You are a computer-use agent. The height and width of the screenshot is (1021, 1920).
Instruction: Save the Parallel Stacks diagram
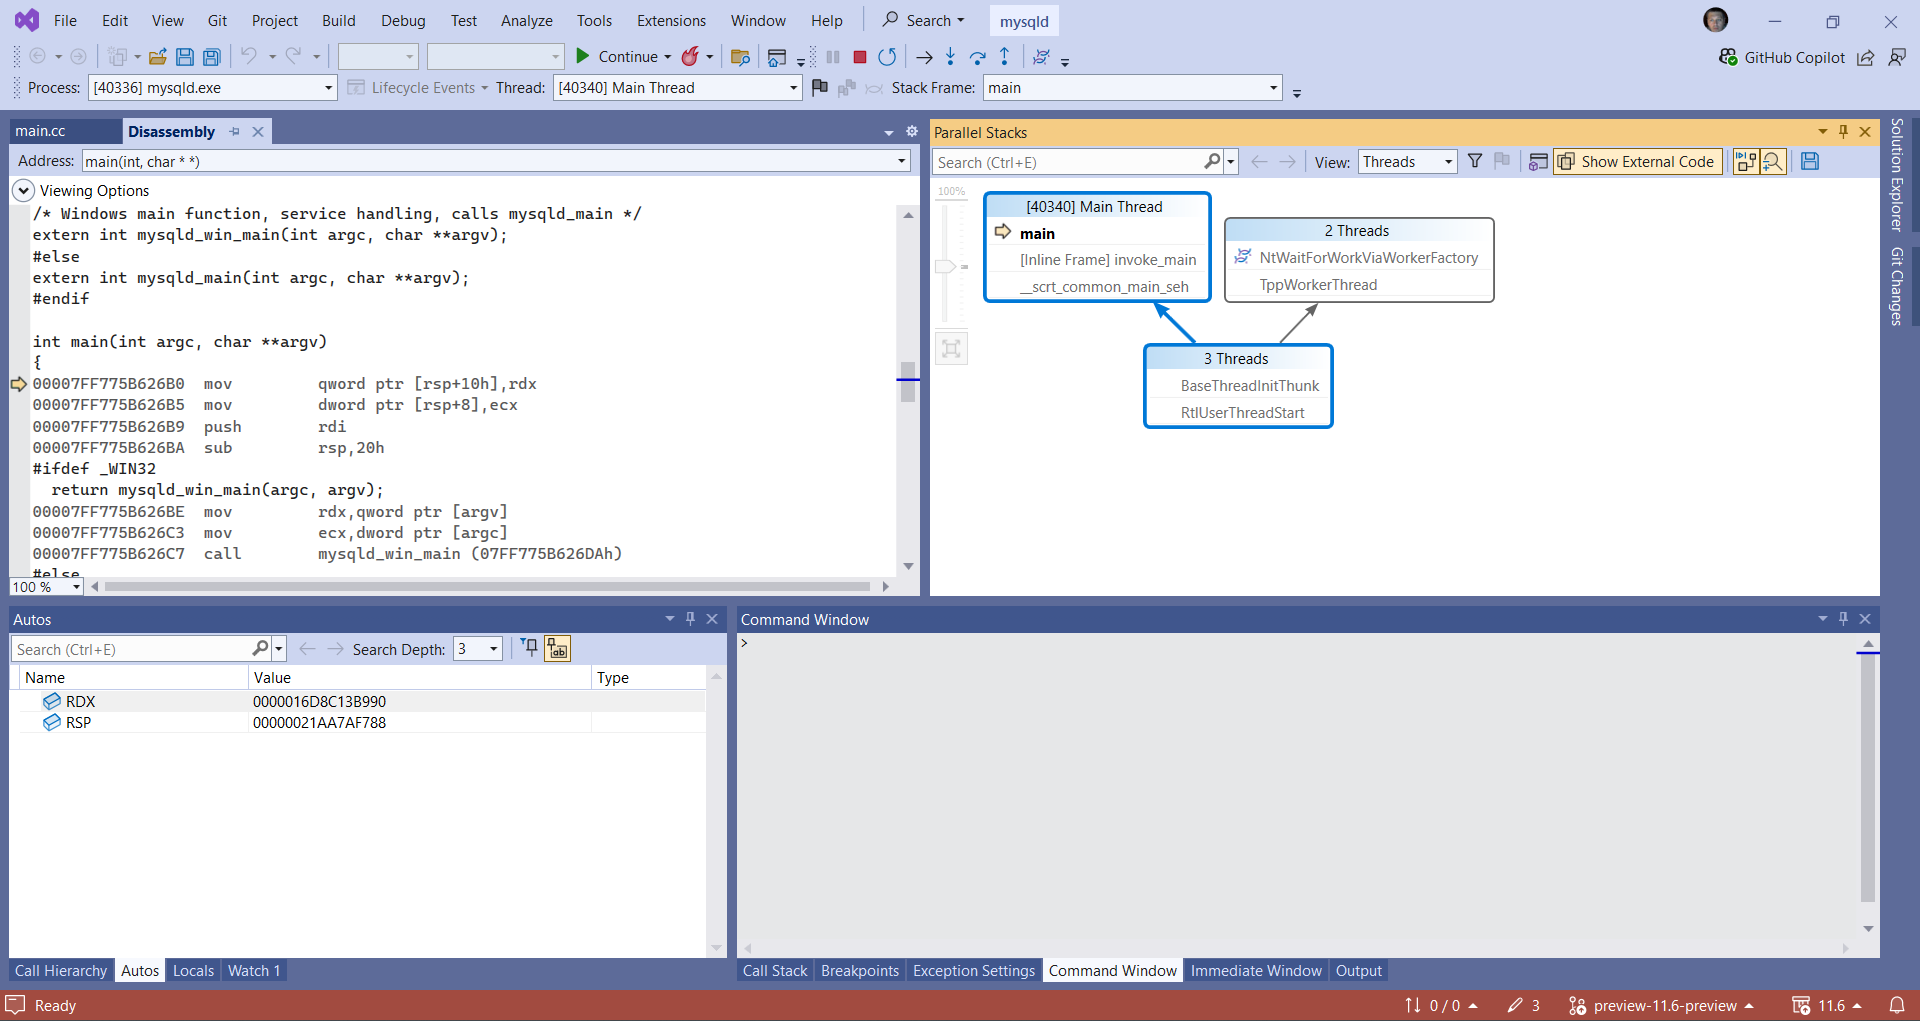pyautogui.click(x=1809, y=162)
